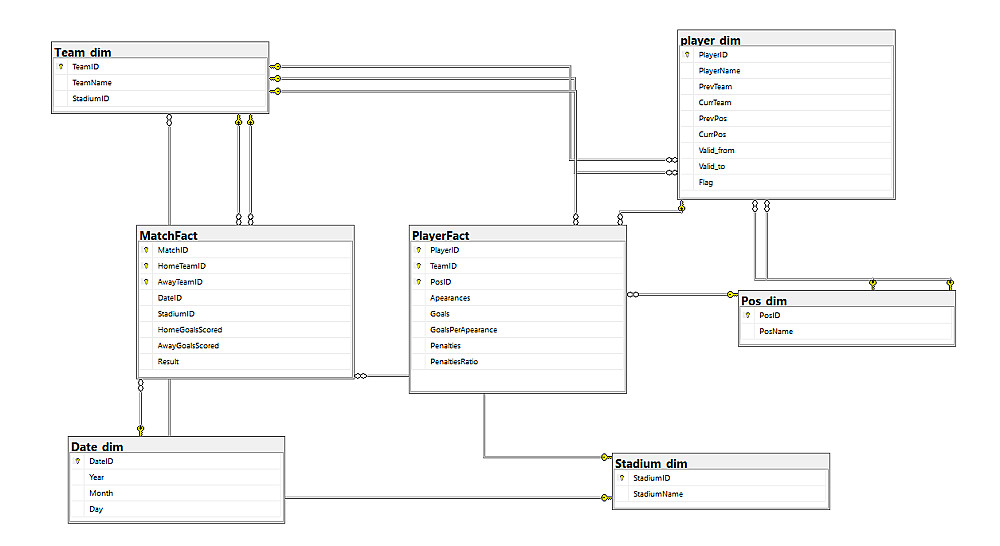Select the DateID key icon in Date_dim
This screenshot has width=1000, height=546.
(78, 461)
